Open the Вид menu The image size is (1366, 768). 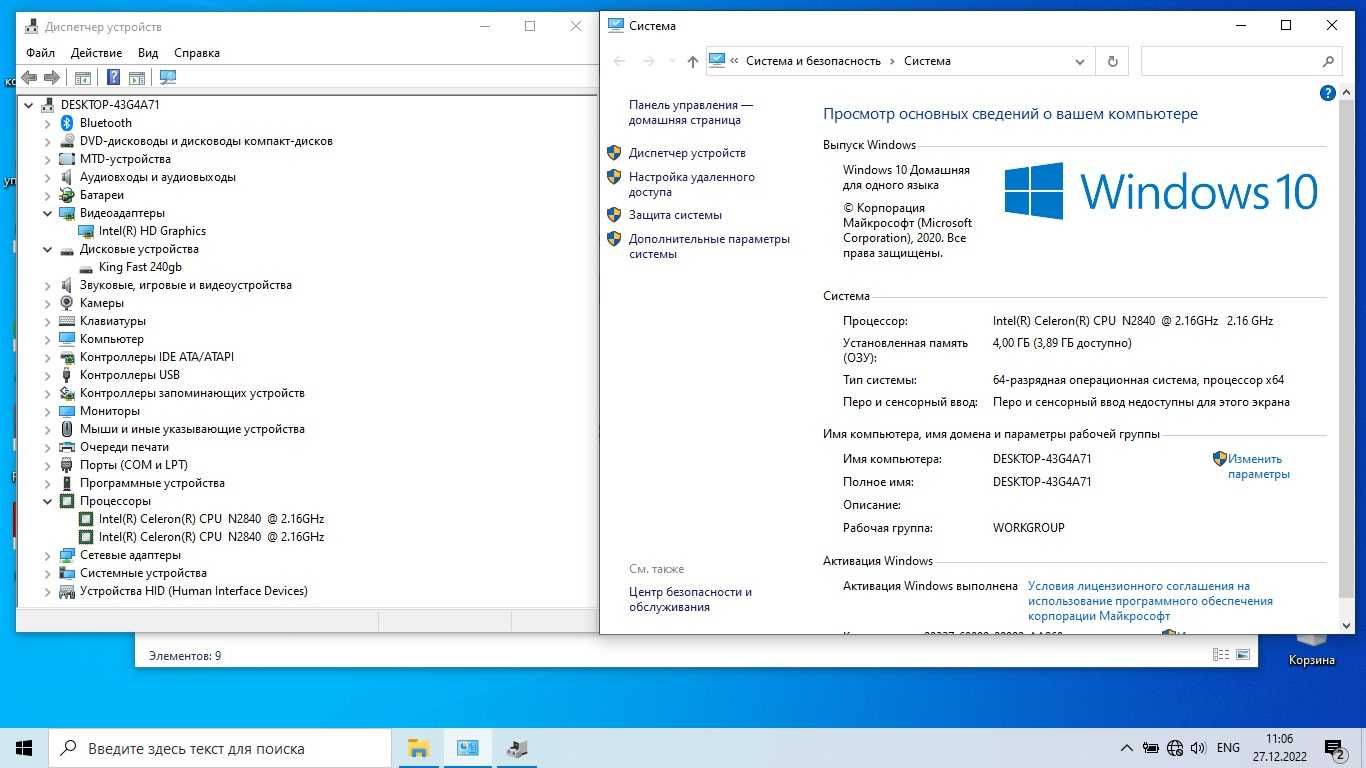148,53
